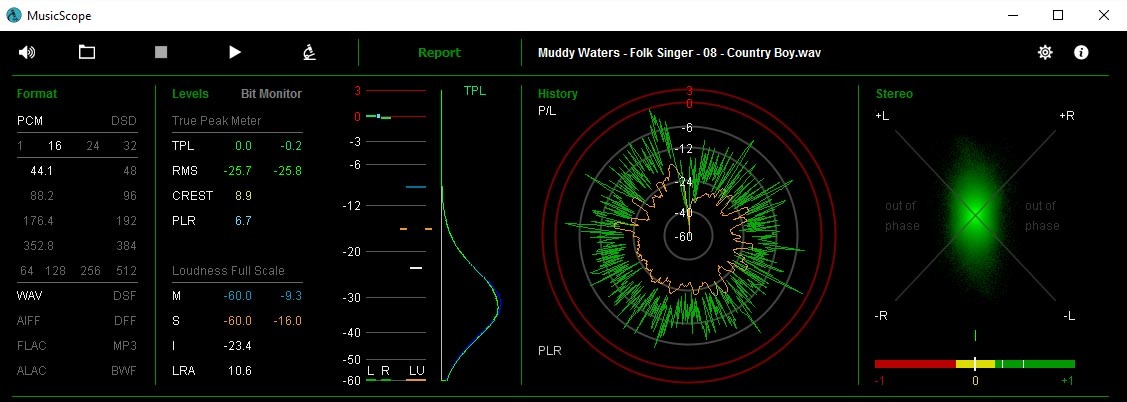Click the microscope analyze icon
1127x402 pixels.
(x=310, y=53)
